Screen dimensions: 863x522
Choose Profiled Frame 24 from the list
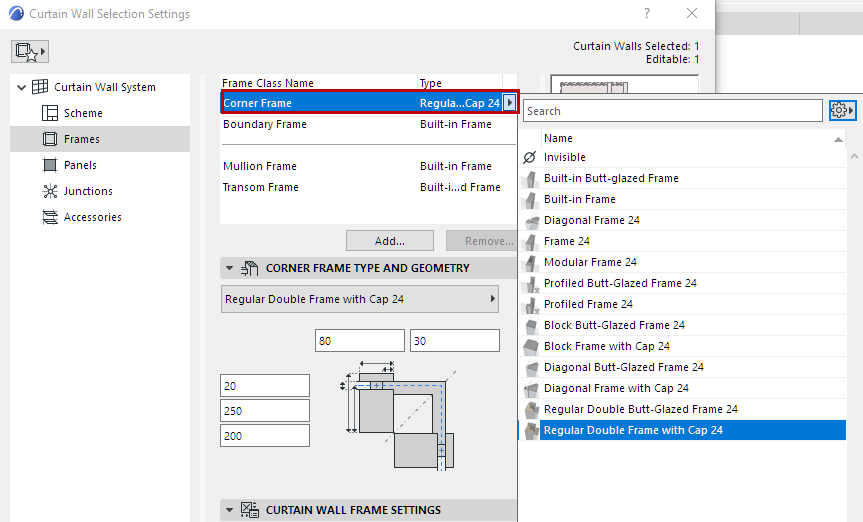coord(682,304)
